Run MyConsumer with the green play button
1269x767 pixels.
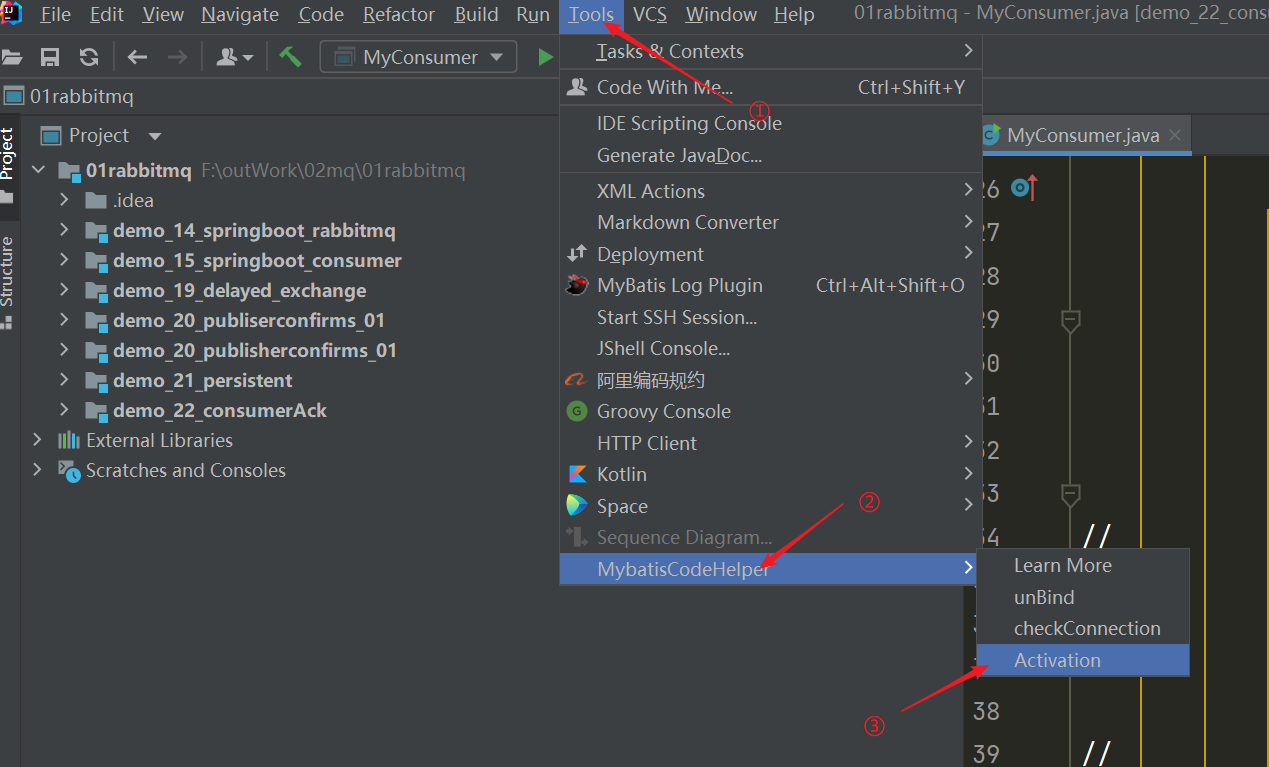[x=545, y=57]
